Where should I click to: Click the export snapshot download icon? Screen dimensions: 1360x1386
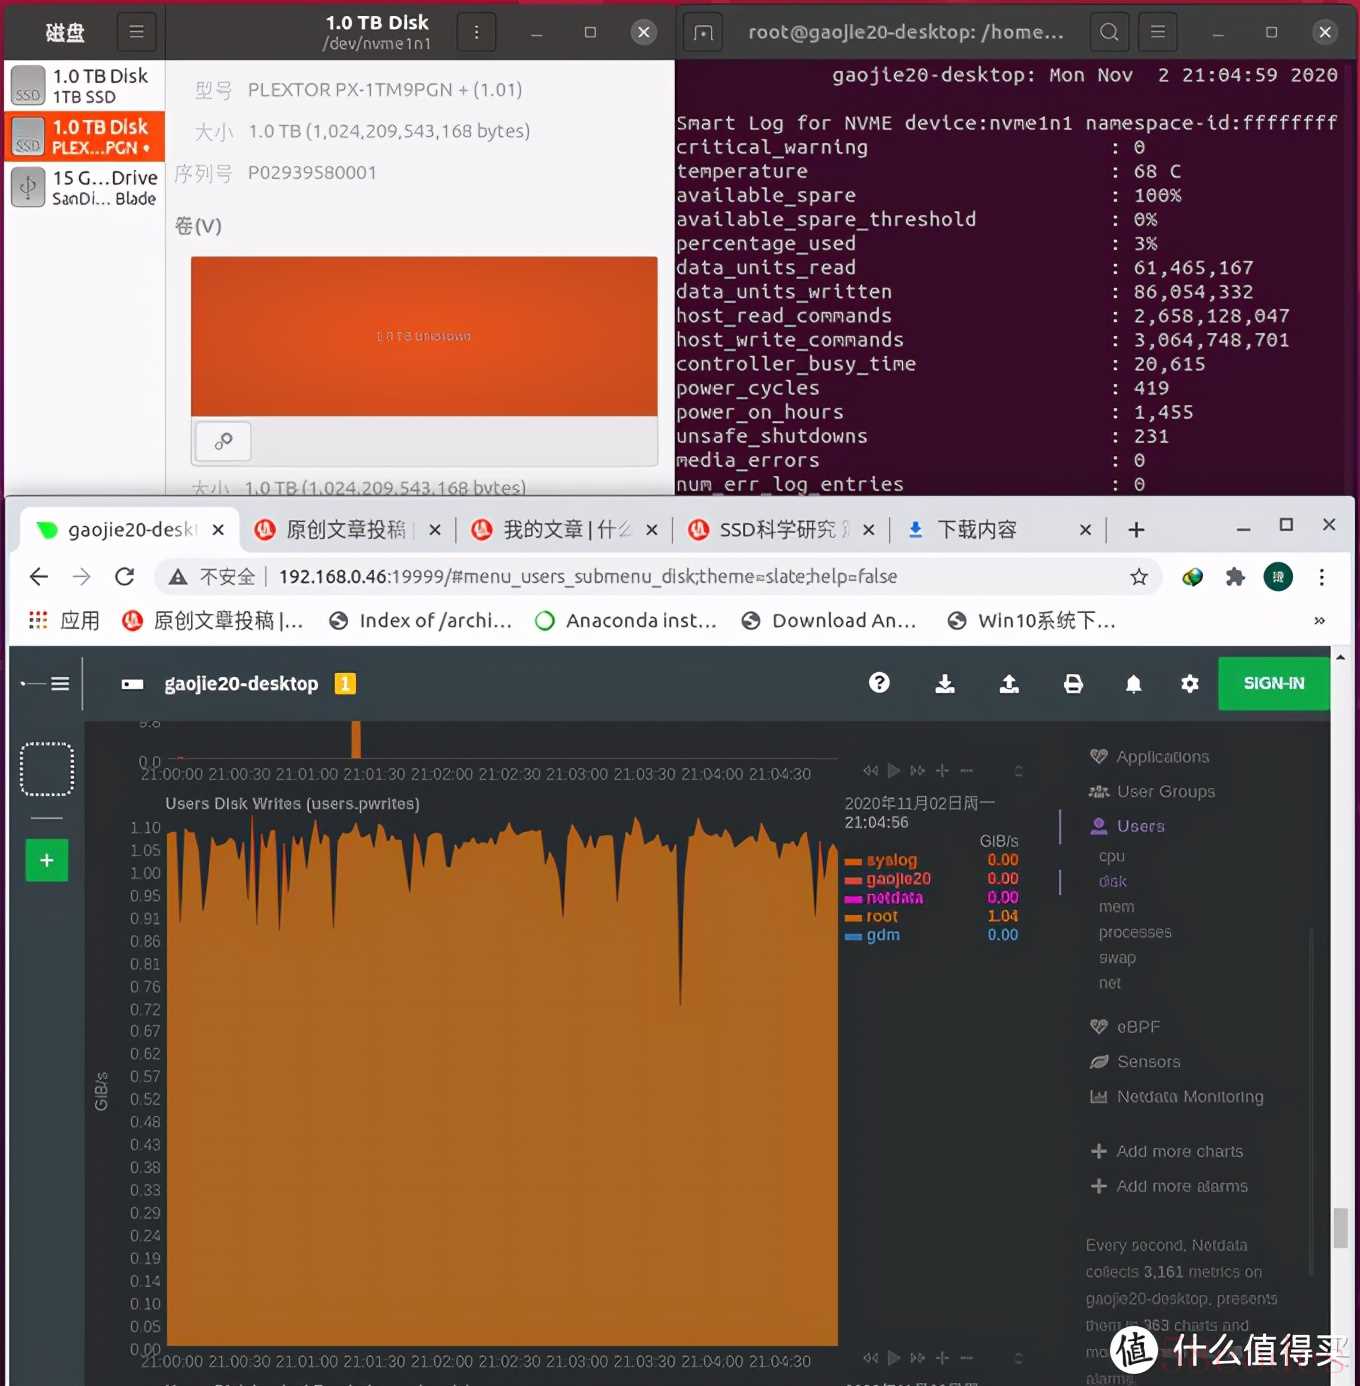coord(944,684)
